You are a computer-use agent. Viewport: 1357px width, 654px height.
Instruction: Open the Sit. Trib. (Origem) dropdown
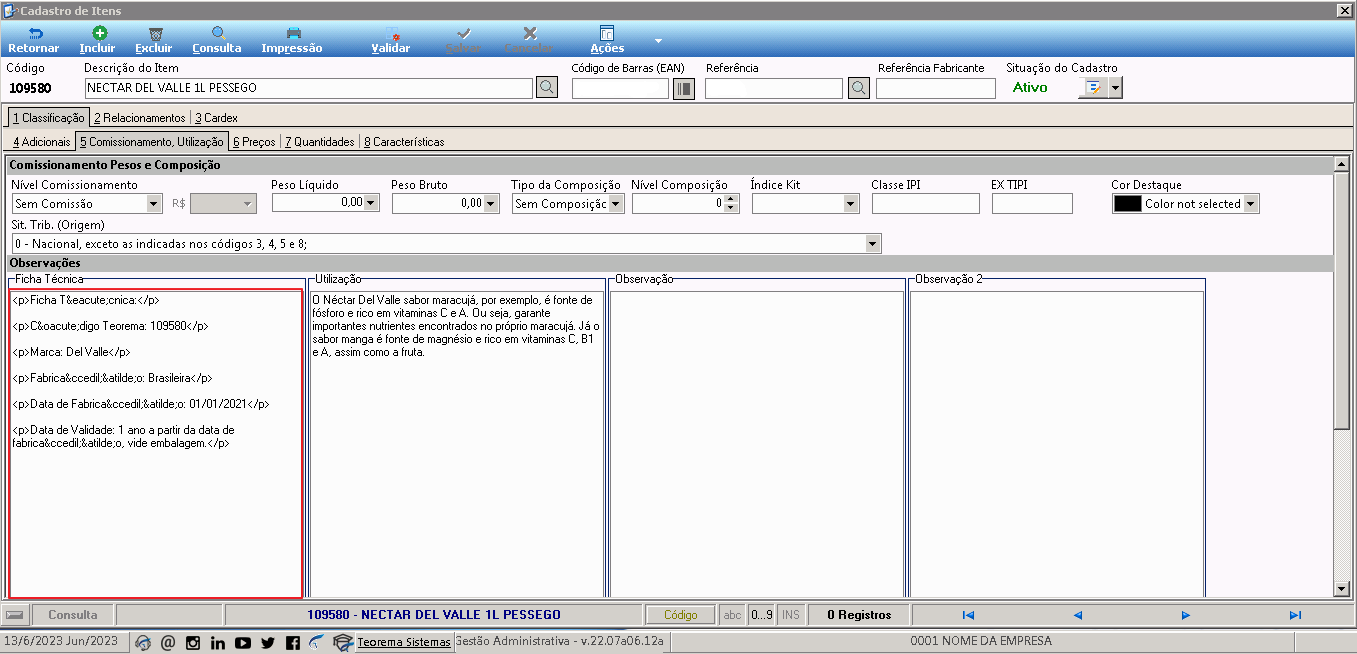click(873, 243)
